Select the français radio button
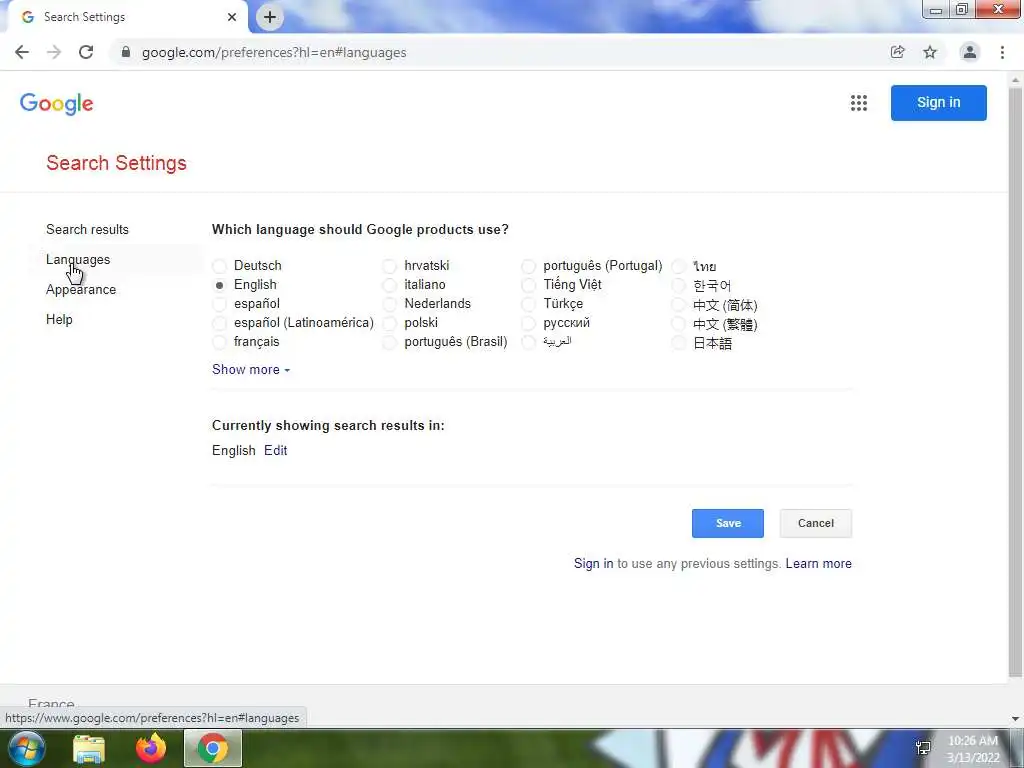The height and width of the screenshot is (768, 1024). click(219, 342)
